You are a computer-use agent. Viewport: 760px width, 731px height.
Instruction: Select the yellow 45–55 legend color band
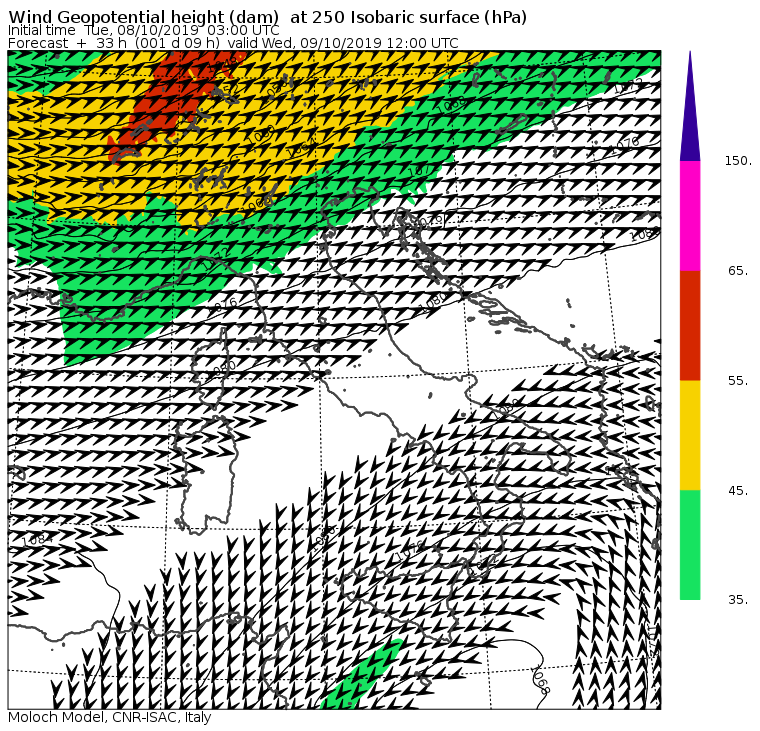point(690,435)
